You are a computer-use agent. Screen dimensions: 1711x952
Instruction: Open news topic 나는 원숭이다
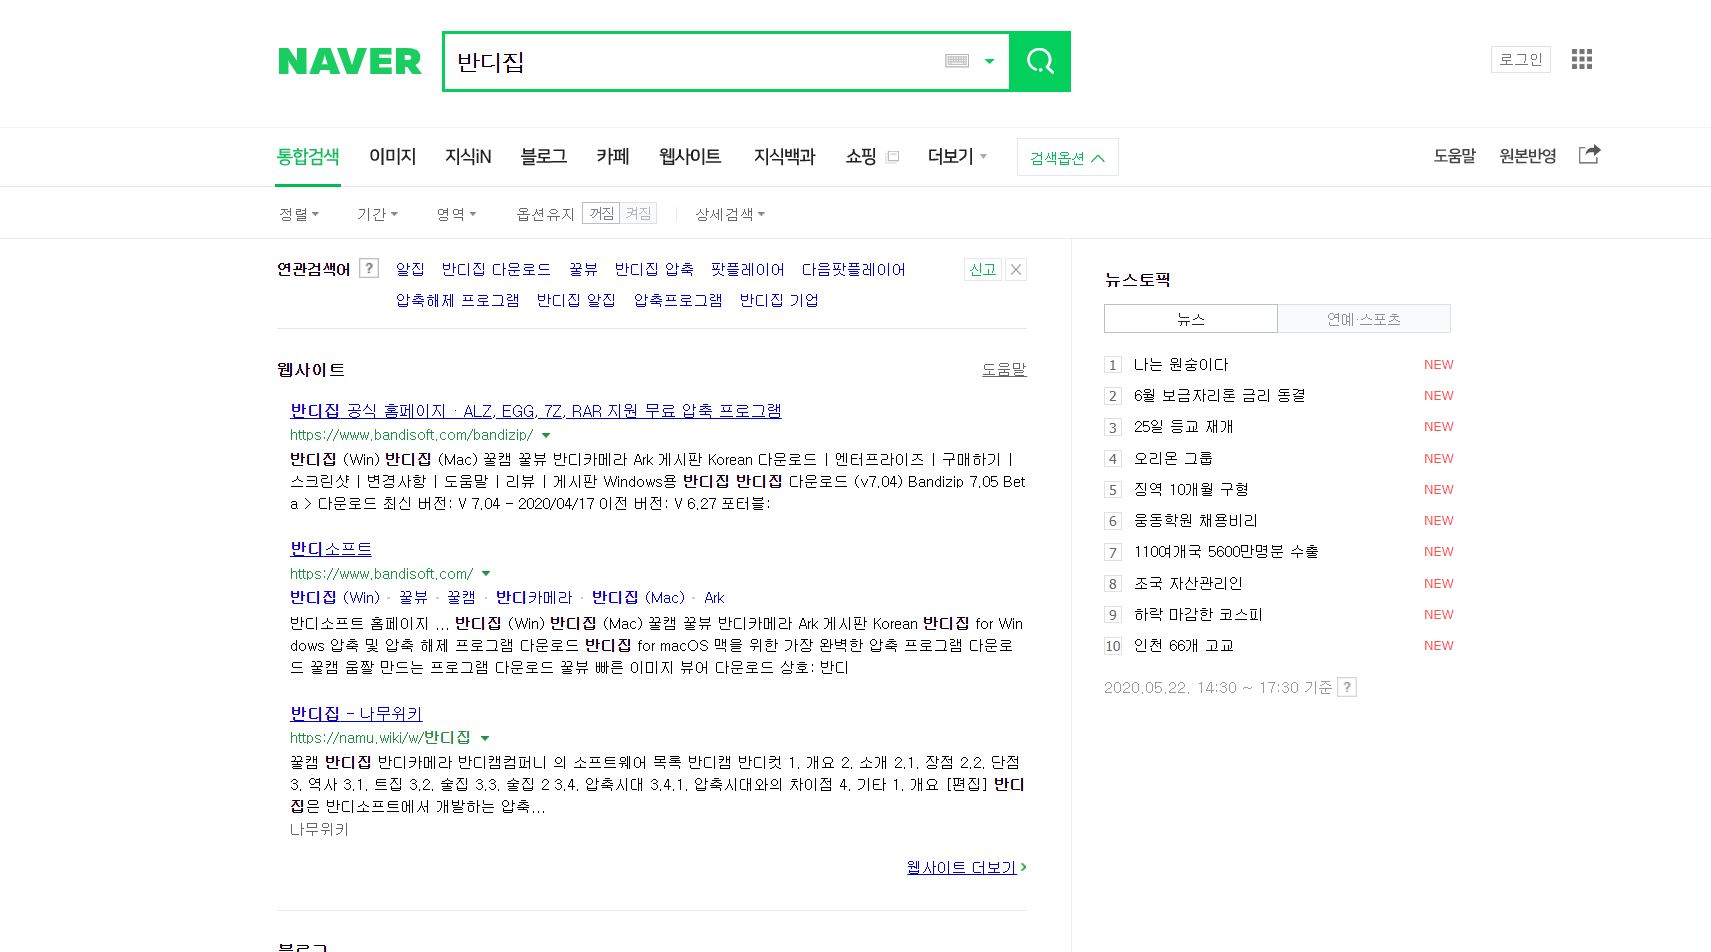[x=1180, y=365]
